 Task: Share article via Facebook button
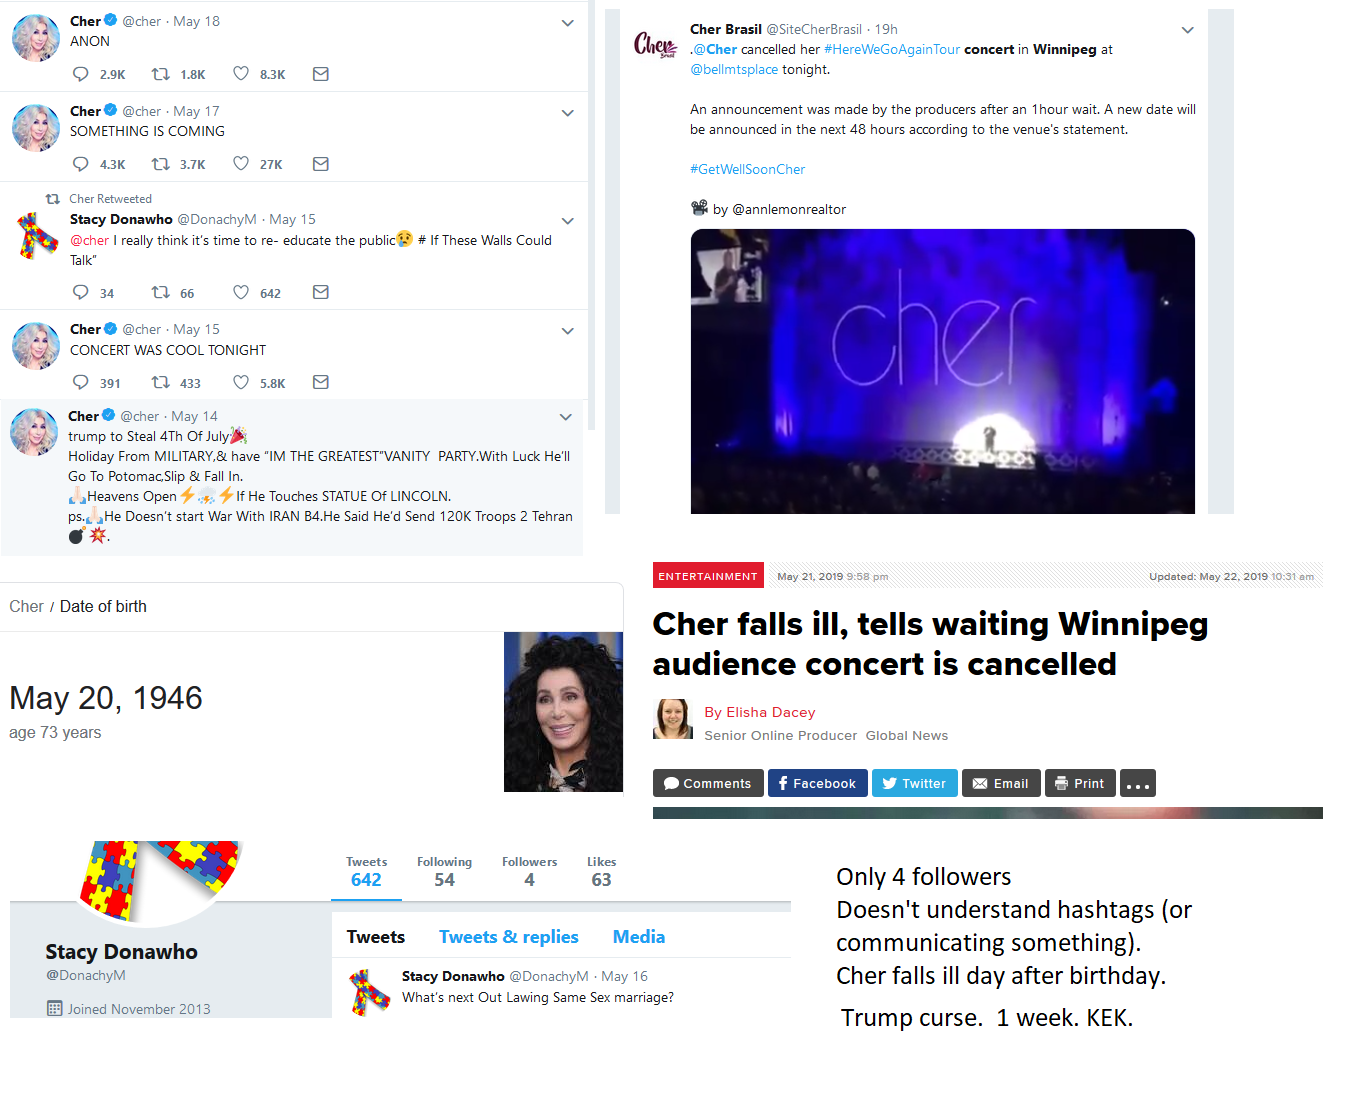(818, 783)
